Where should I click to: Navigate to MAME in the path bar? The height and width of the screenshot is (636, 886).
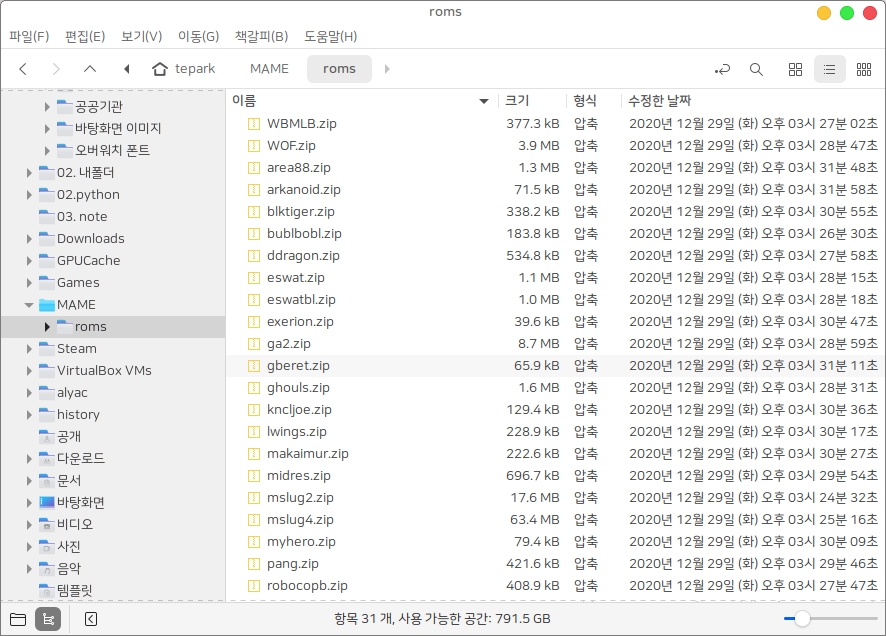point(269,69)
